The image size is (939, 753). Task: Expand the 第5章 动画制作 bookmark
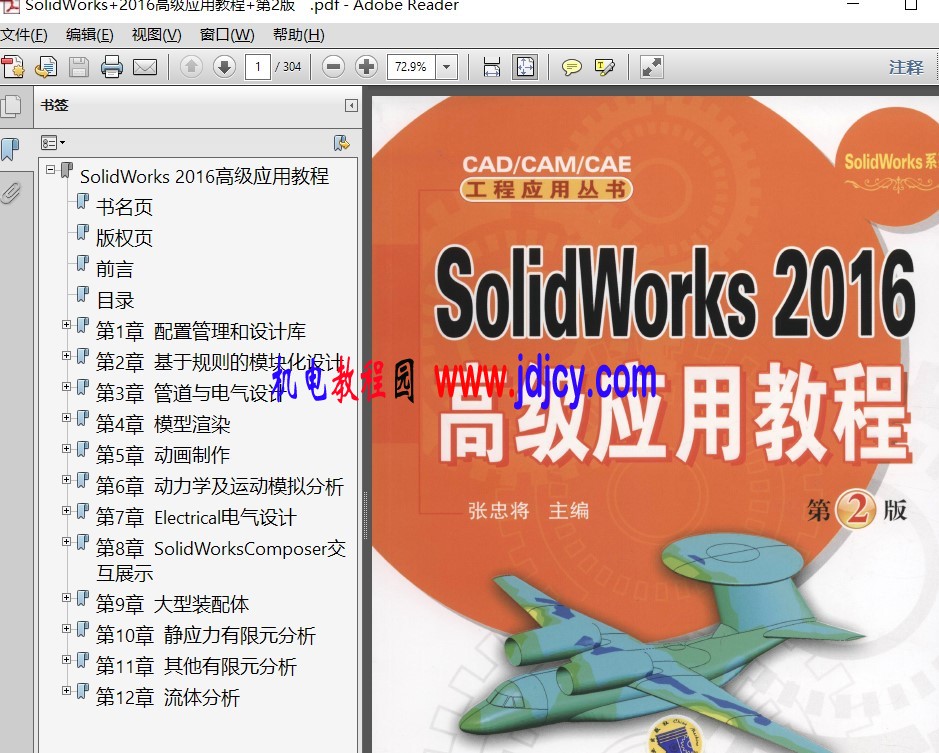pos(66,449)
